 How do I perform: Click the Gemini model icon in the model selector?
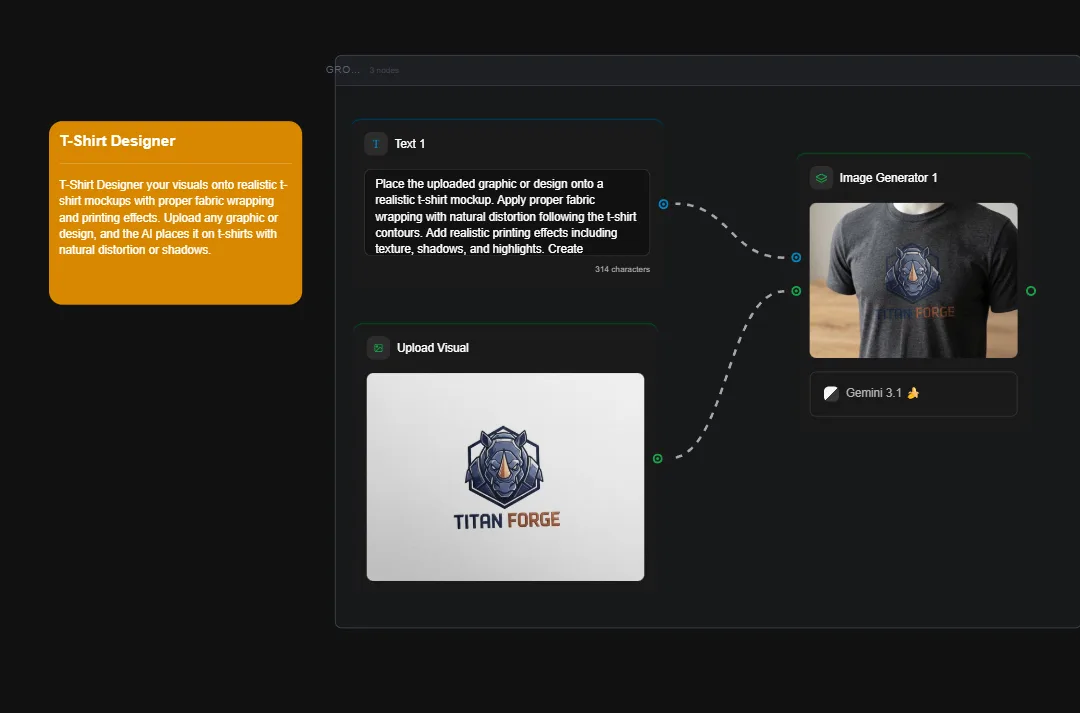830,393
